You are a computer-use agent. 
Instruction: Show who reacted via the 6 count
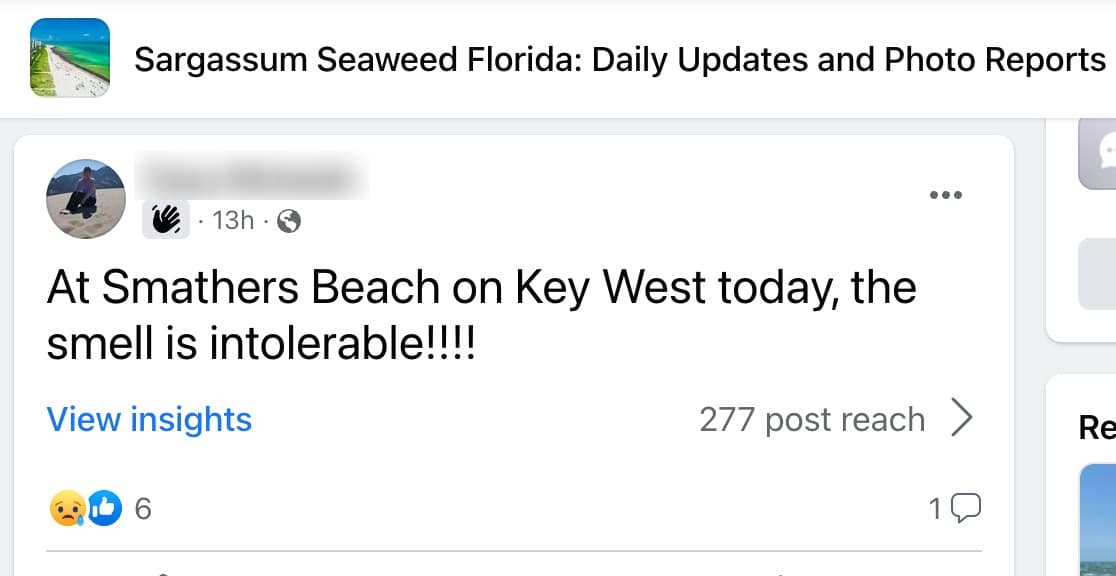tap(142, 509)
